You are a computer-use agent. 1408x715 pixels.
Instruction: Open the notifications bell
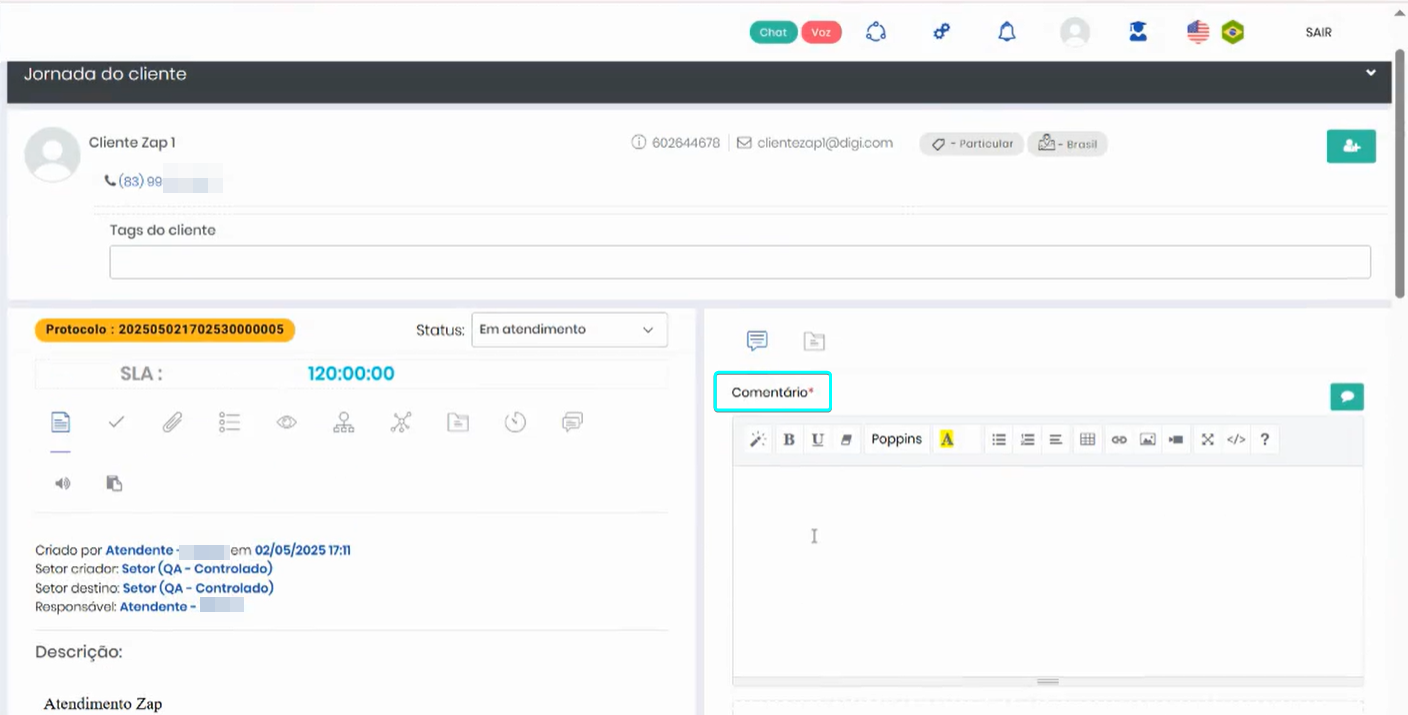tap(1007, 32)
